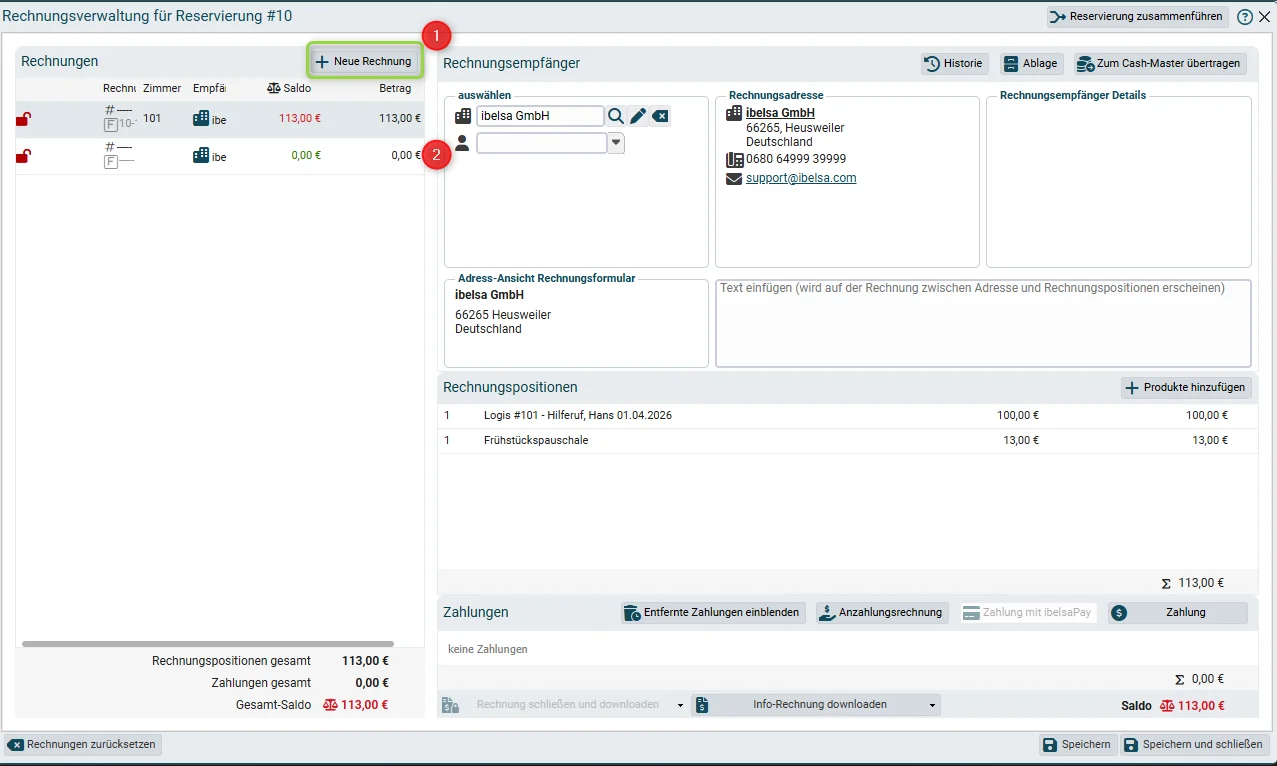Show removed payments with Entfernte Zahlungen einblenden
This screenshot has width=1277, height=766.
(x=713, y=613)
